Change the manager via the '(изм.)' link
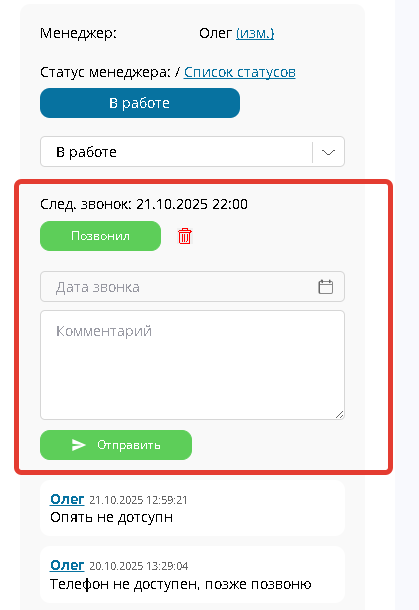Viewport: 419px width, 610px height. click(255, 33)
